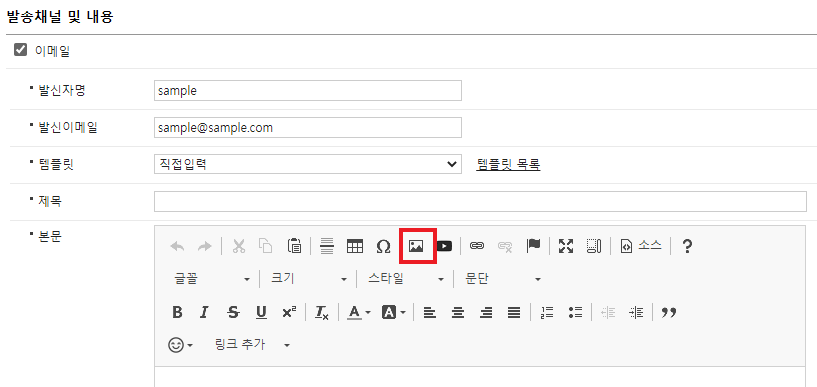Embed a YouTube video icon
Viewport: 817px width, 387px height.
tap(444, 246)
